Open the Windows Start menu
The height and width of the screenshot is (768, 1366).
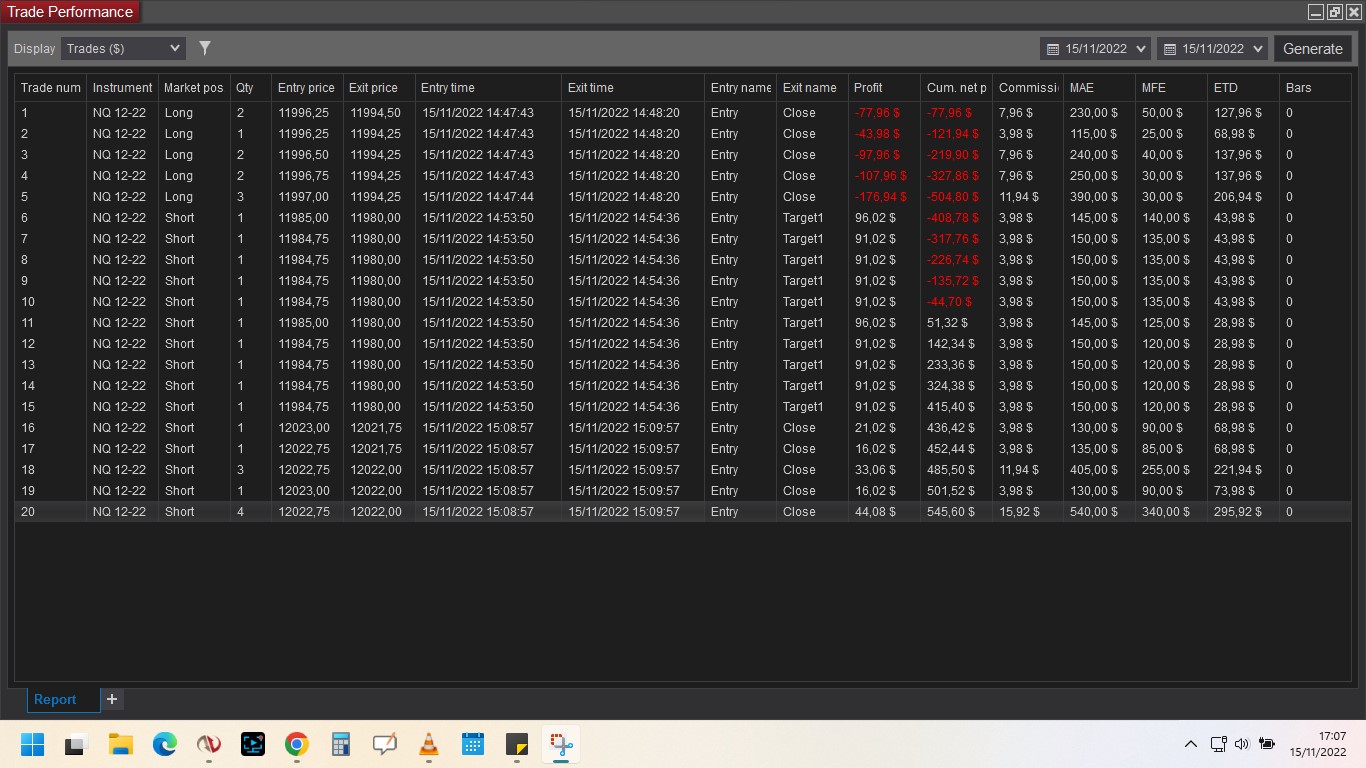(x=32, y=744)
